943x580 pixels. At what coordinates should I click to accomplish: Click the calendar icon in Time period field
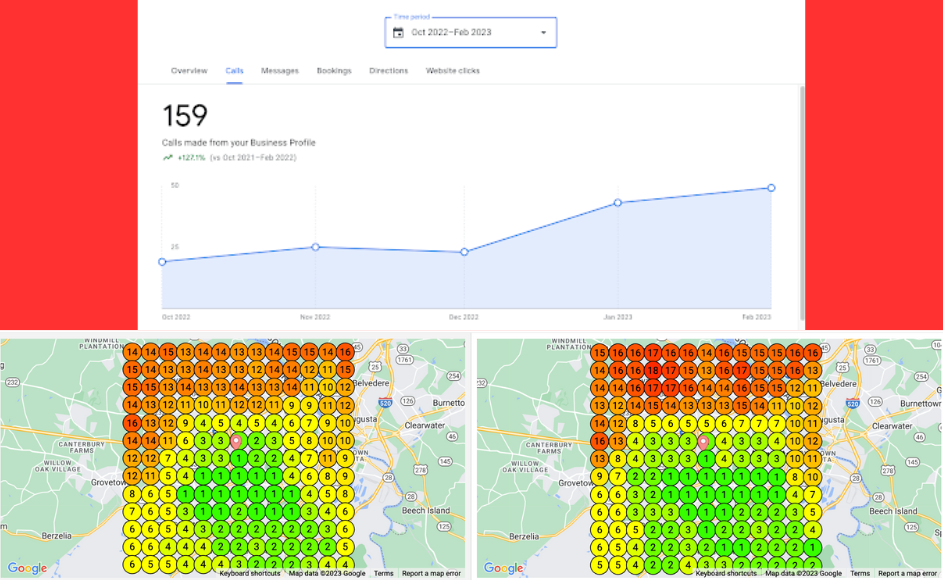coord(398,33)
